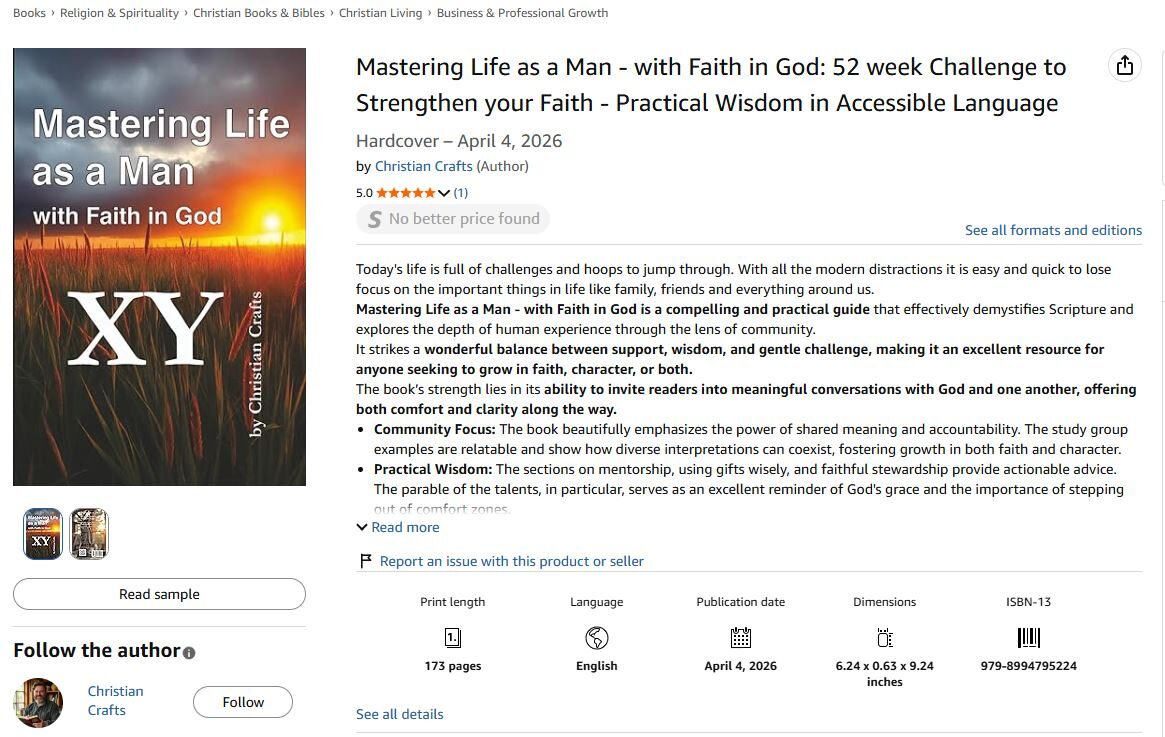Click the print length pages icon
1165x737 pixels.
tap(452, 637)
